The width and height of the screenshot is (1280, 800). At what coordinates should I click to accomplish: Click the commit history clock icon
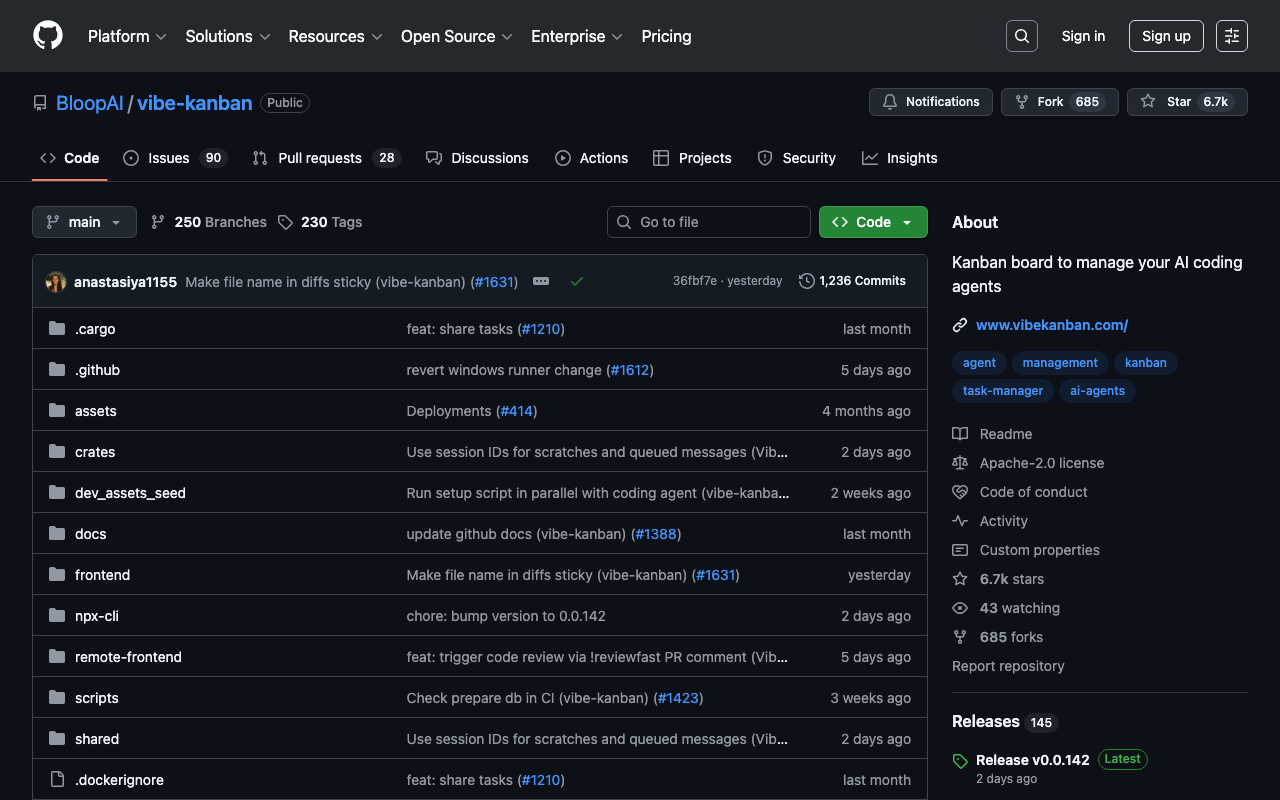coord(806,281)
